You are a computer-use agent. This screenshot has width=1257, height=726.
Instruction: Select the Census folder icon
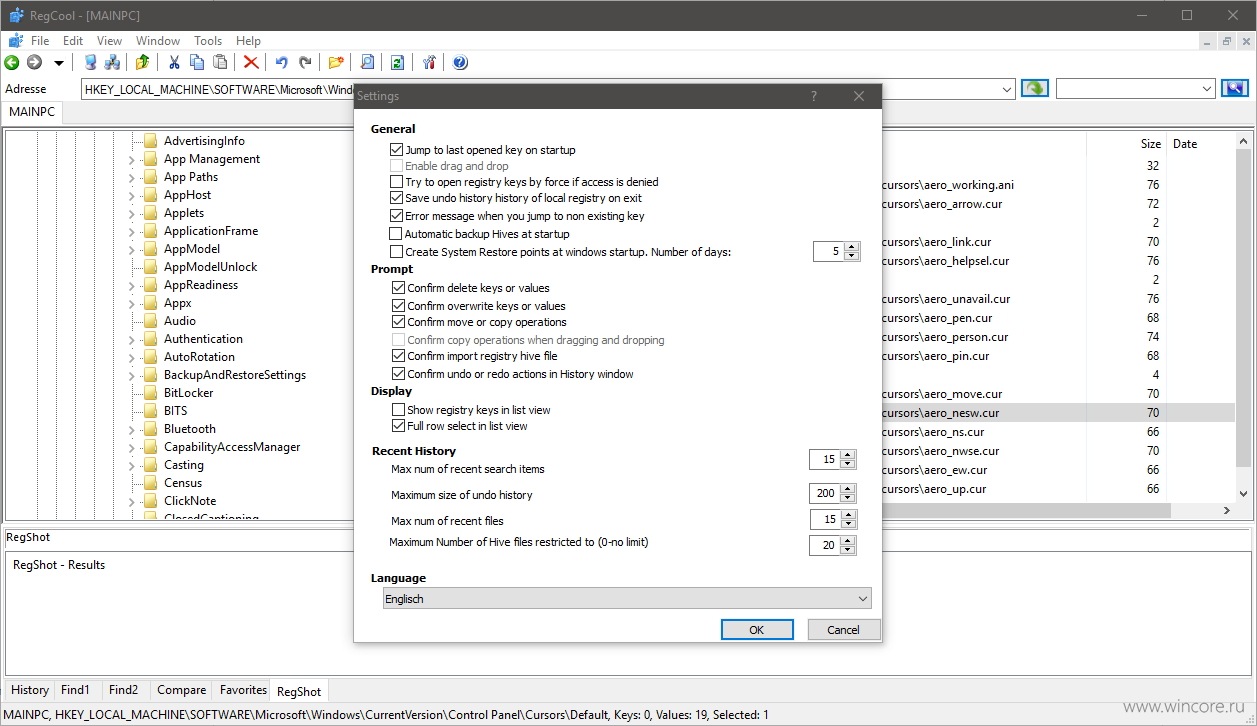coord(150,483)
